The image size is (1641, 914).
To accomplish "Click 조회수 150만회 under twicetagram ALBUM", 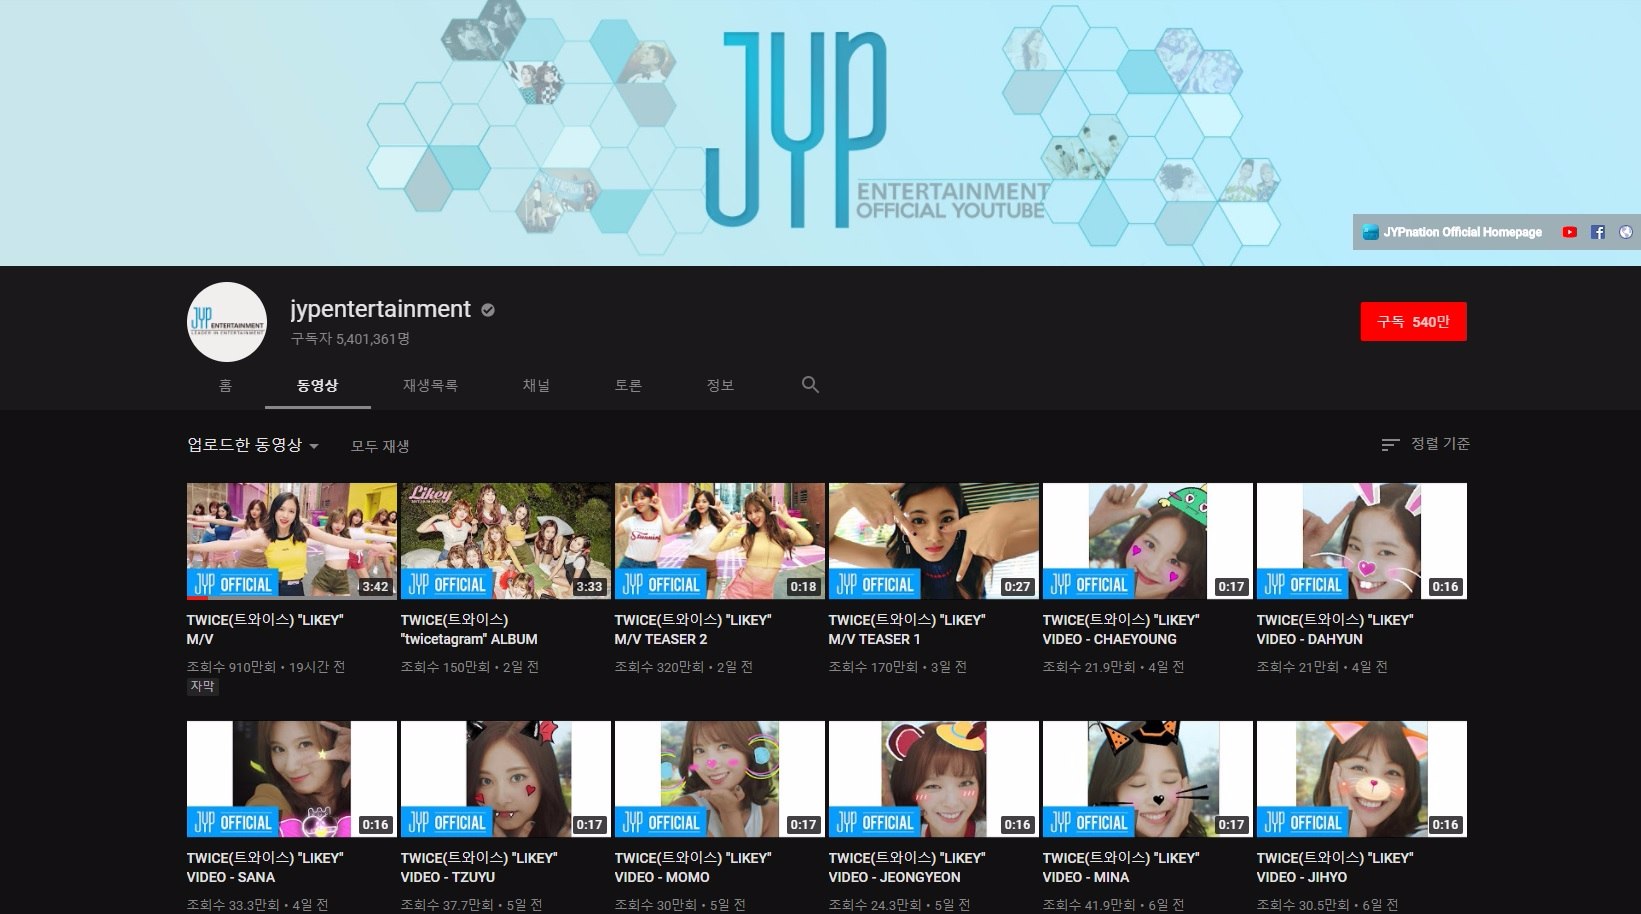I will (x=445, y=667).
